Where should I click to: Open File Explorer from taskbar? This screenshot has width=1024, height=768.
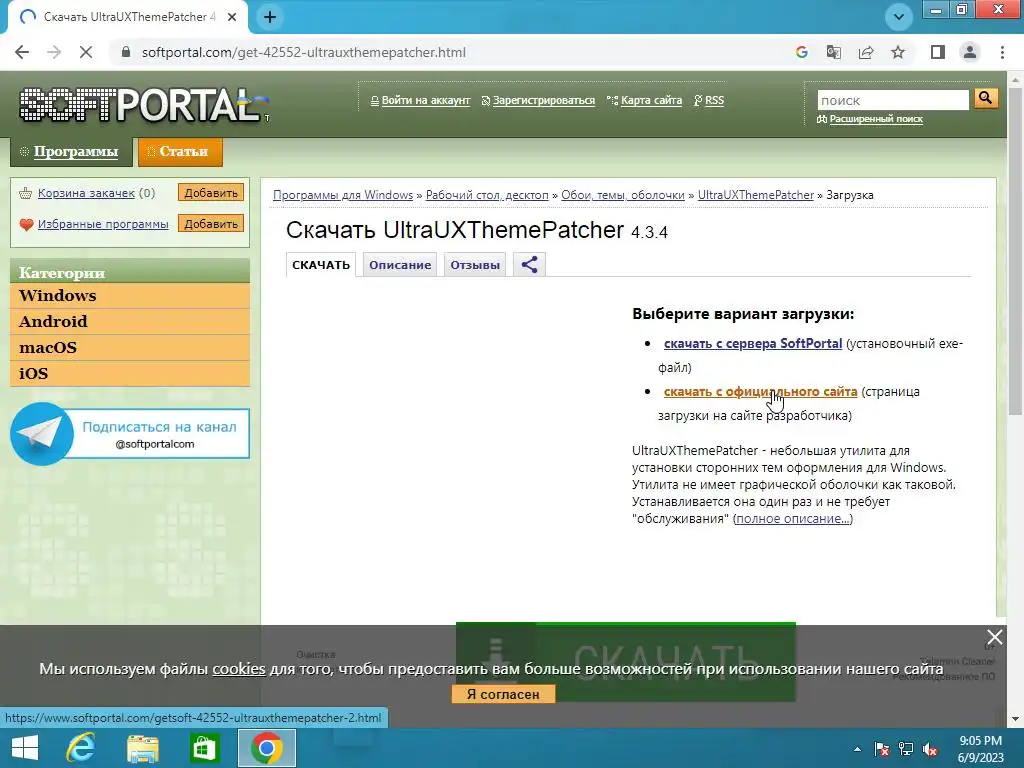tap(143, 748)
